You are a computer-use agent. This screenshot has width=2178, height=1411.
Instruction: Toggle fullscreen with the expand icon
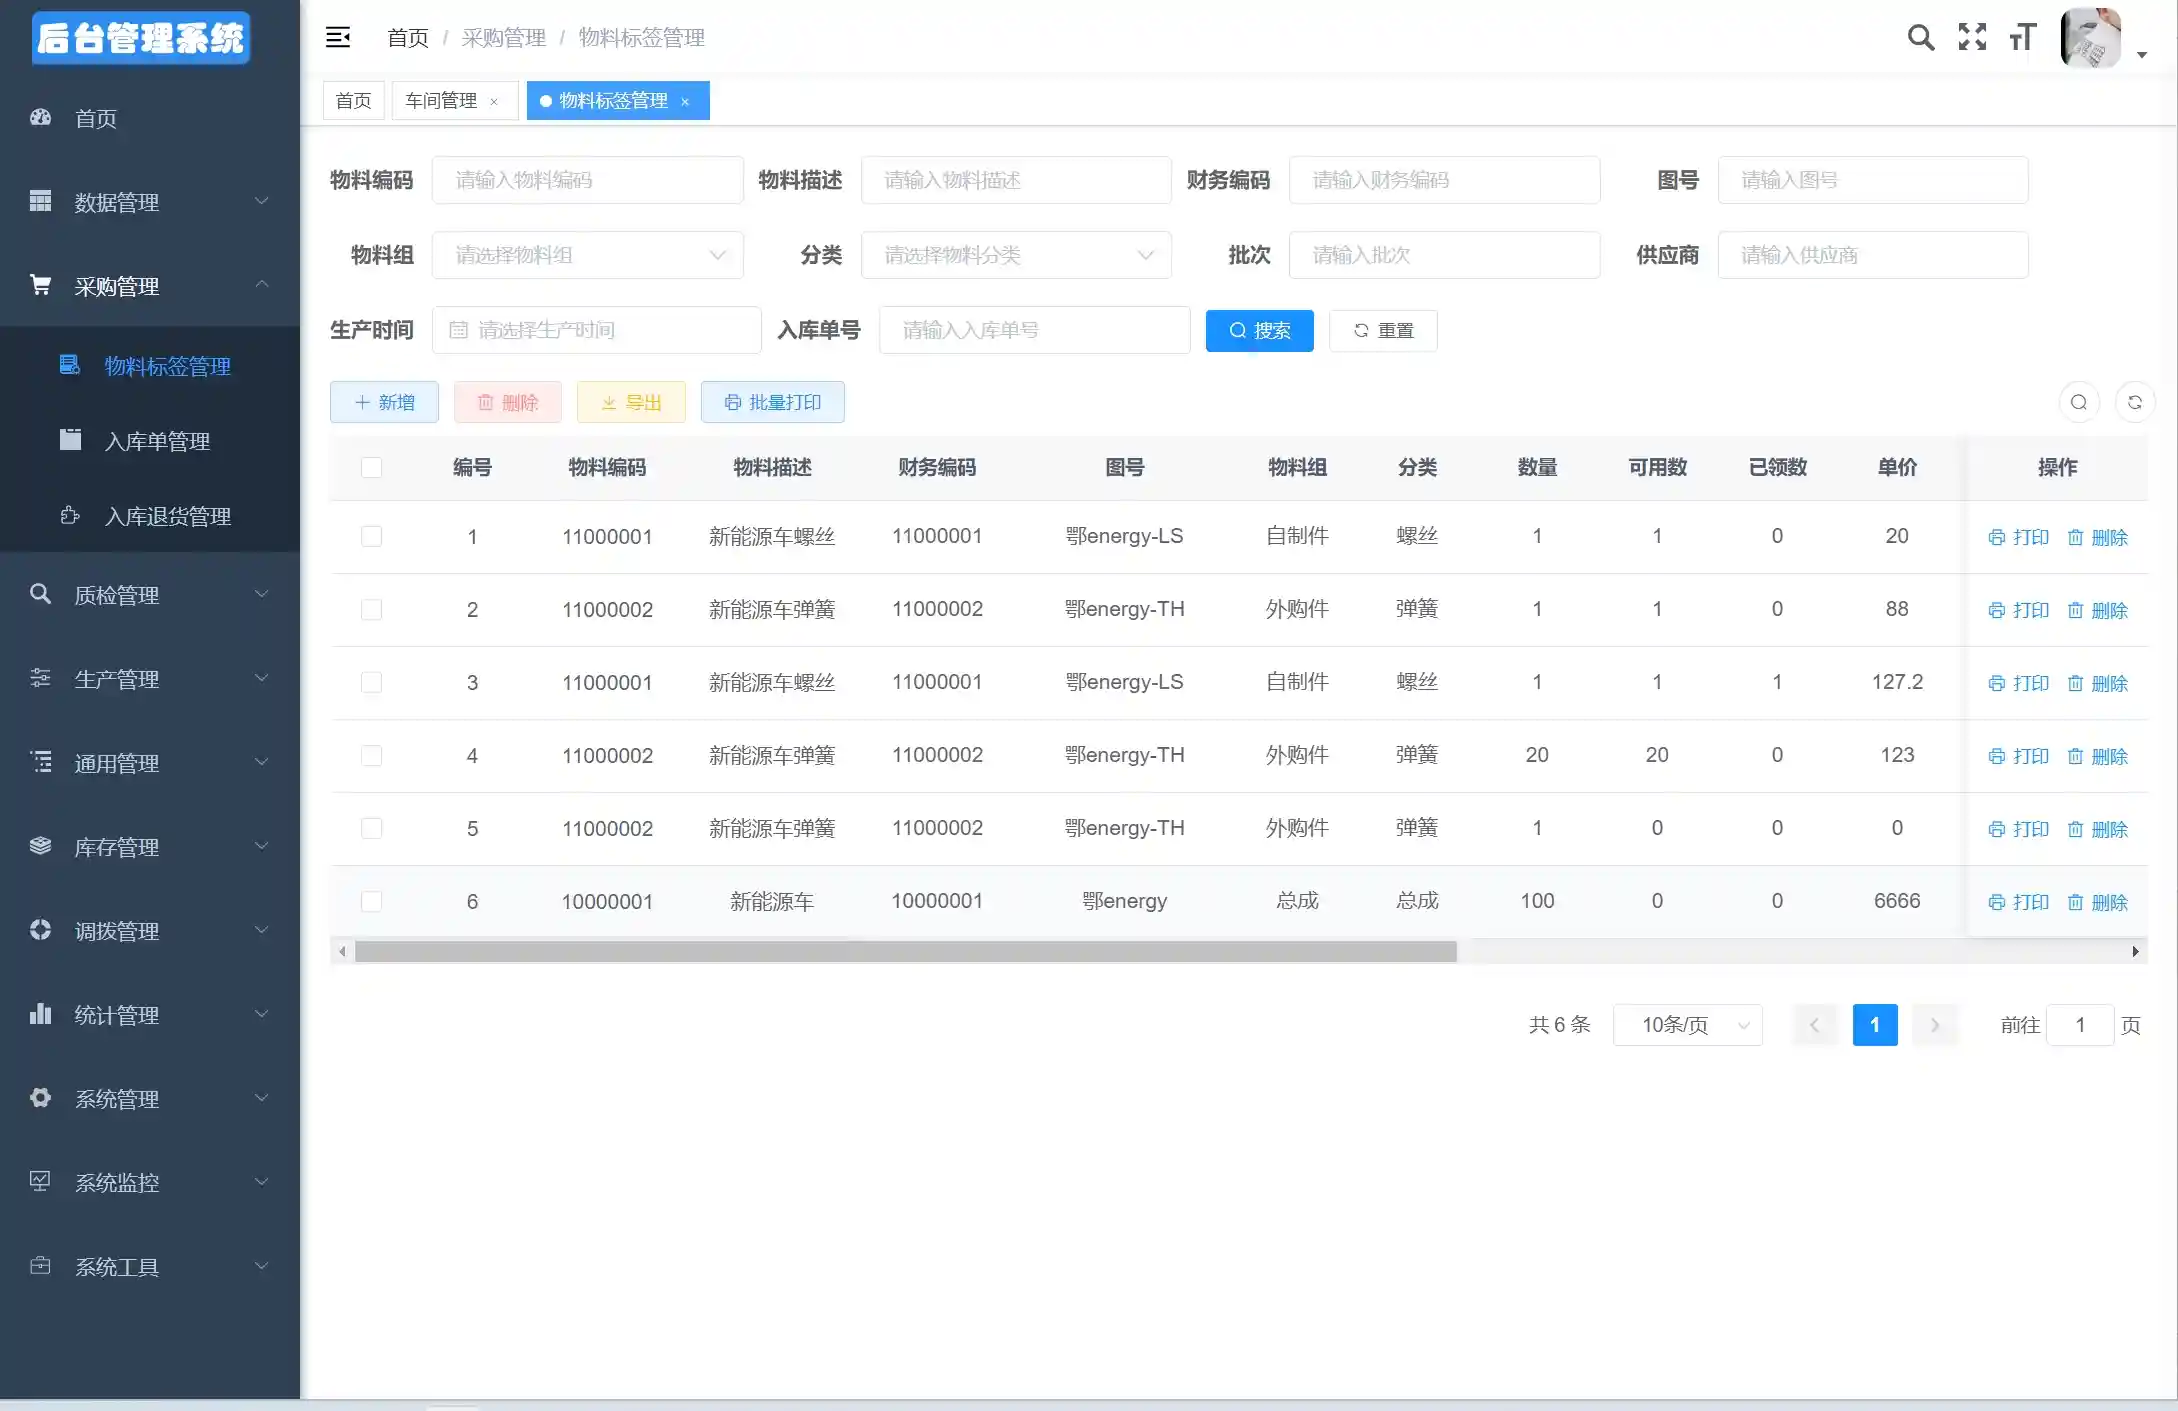(x=1972, y=38)
